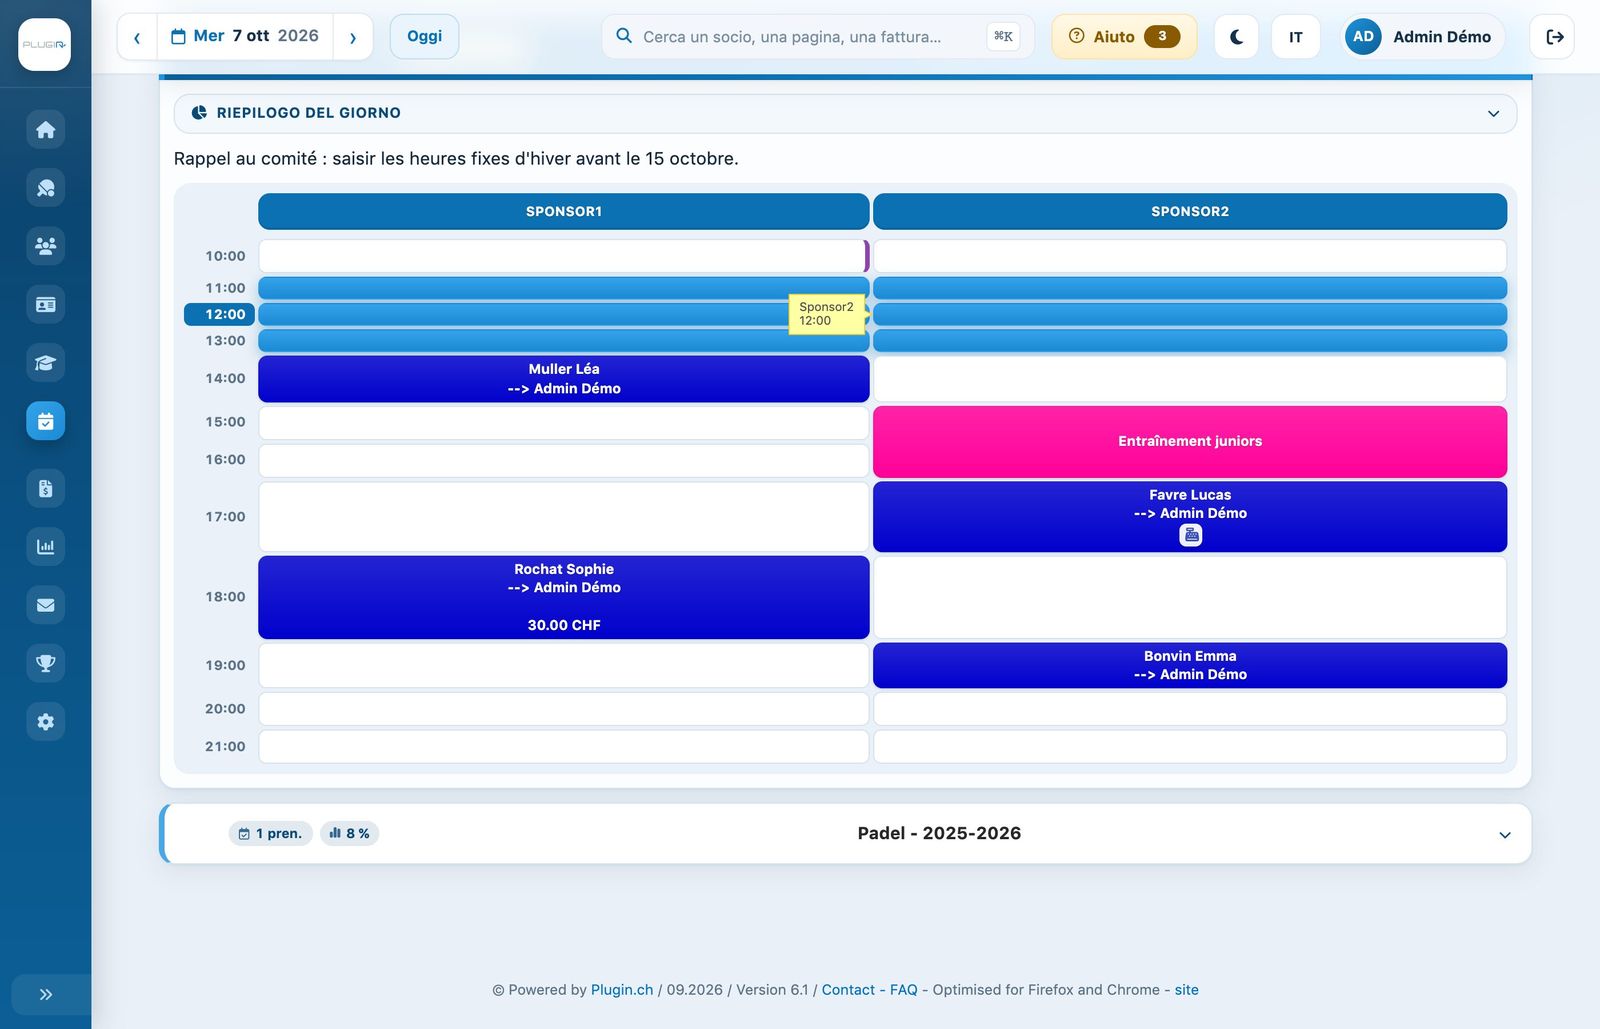The image size is (1600, 1029).
Task: Click the cash register icon on Favre Lucas booking
Action: click(1190, 535)
